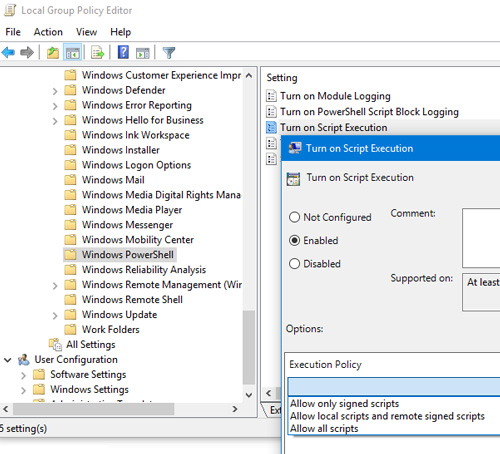The width and height of the screenshot is (500, 454).
Task: Expand the Windows Defender tree node
Action: [x=55, y=91]
